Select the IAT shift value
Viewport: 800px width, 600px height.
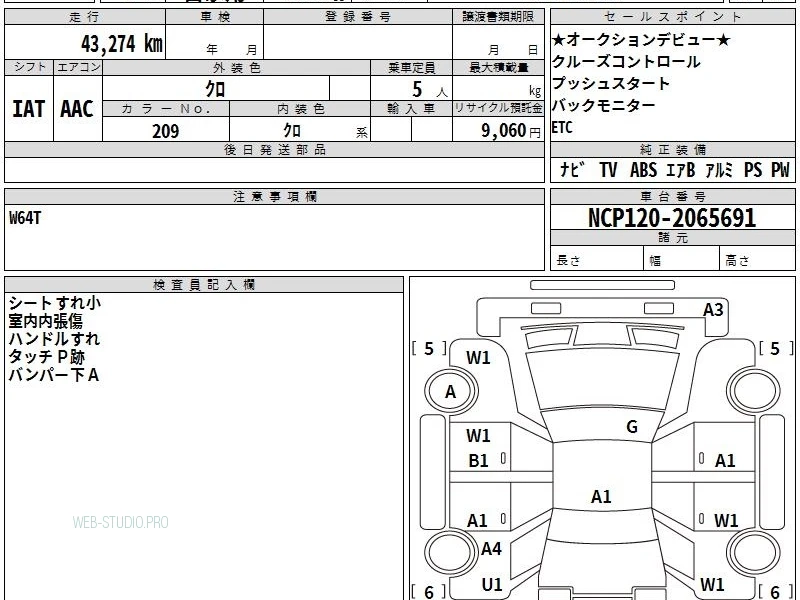[29, 109]
